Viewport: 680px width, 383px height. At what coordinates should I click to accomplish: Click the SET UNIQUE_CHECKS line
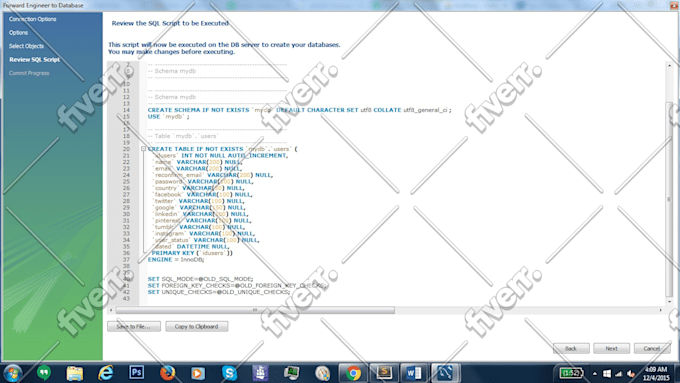tap(219, 292)
